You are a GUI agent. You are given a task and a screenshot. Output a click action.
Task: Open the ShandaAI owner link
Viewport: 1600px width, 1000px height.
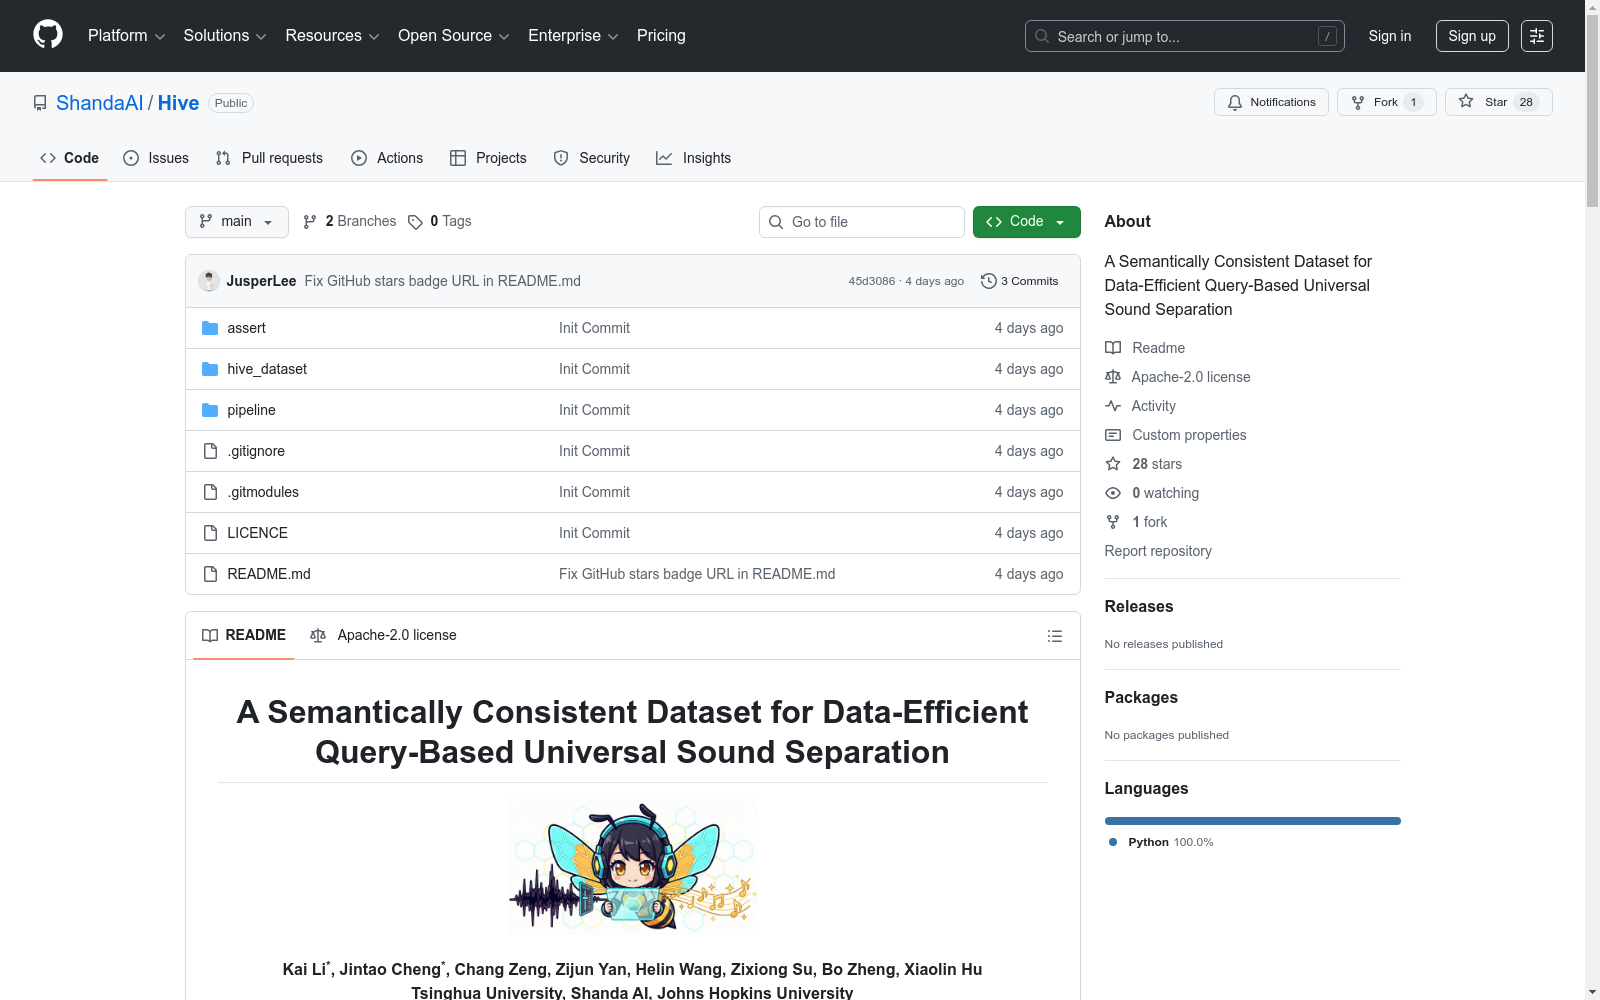(x=100, y=103)
